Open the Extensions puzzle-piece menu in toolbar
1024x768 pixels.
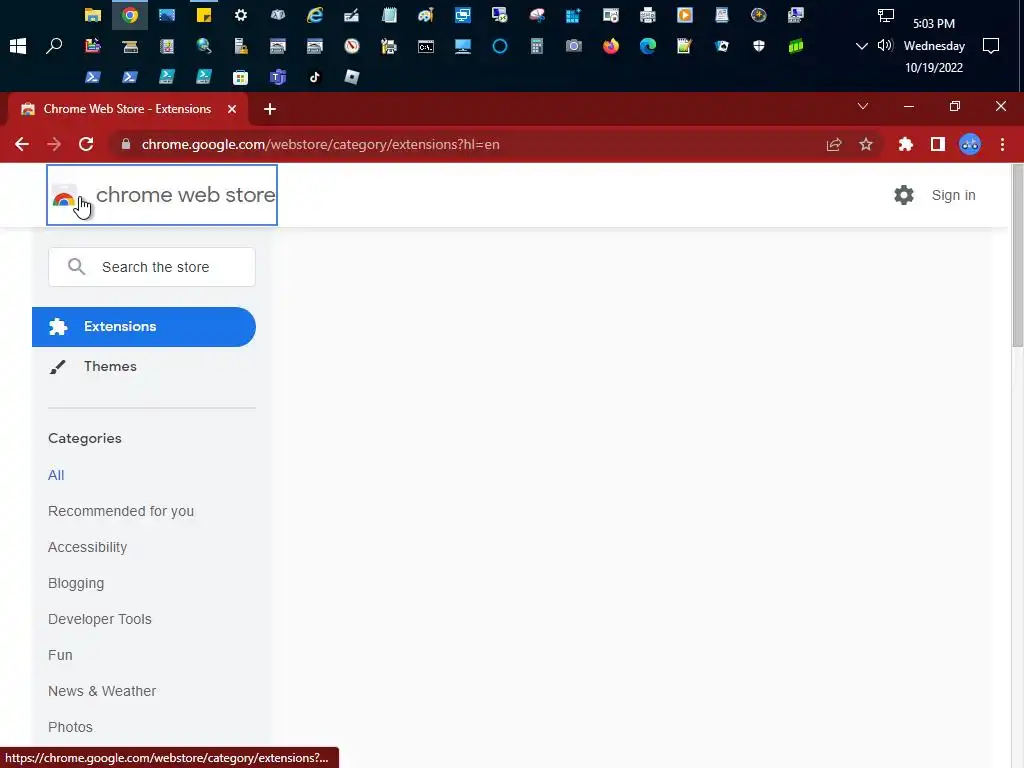905,144
